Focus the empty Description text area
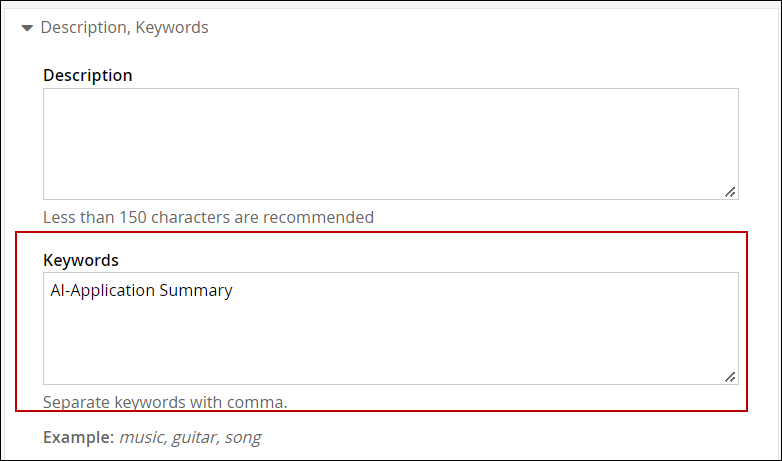 click(390, 143)
